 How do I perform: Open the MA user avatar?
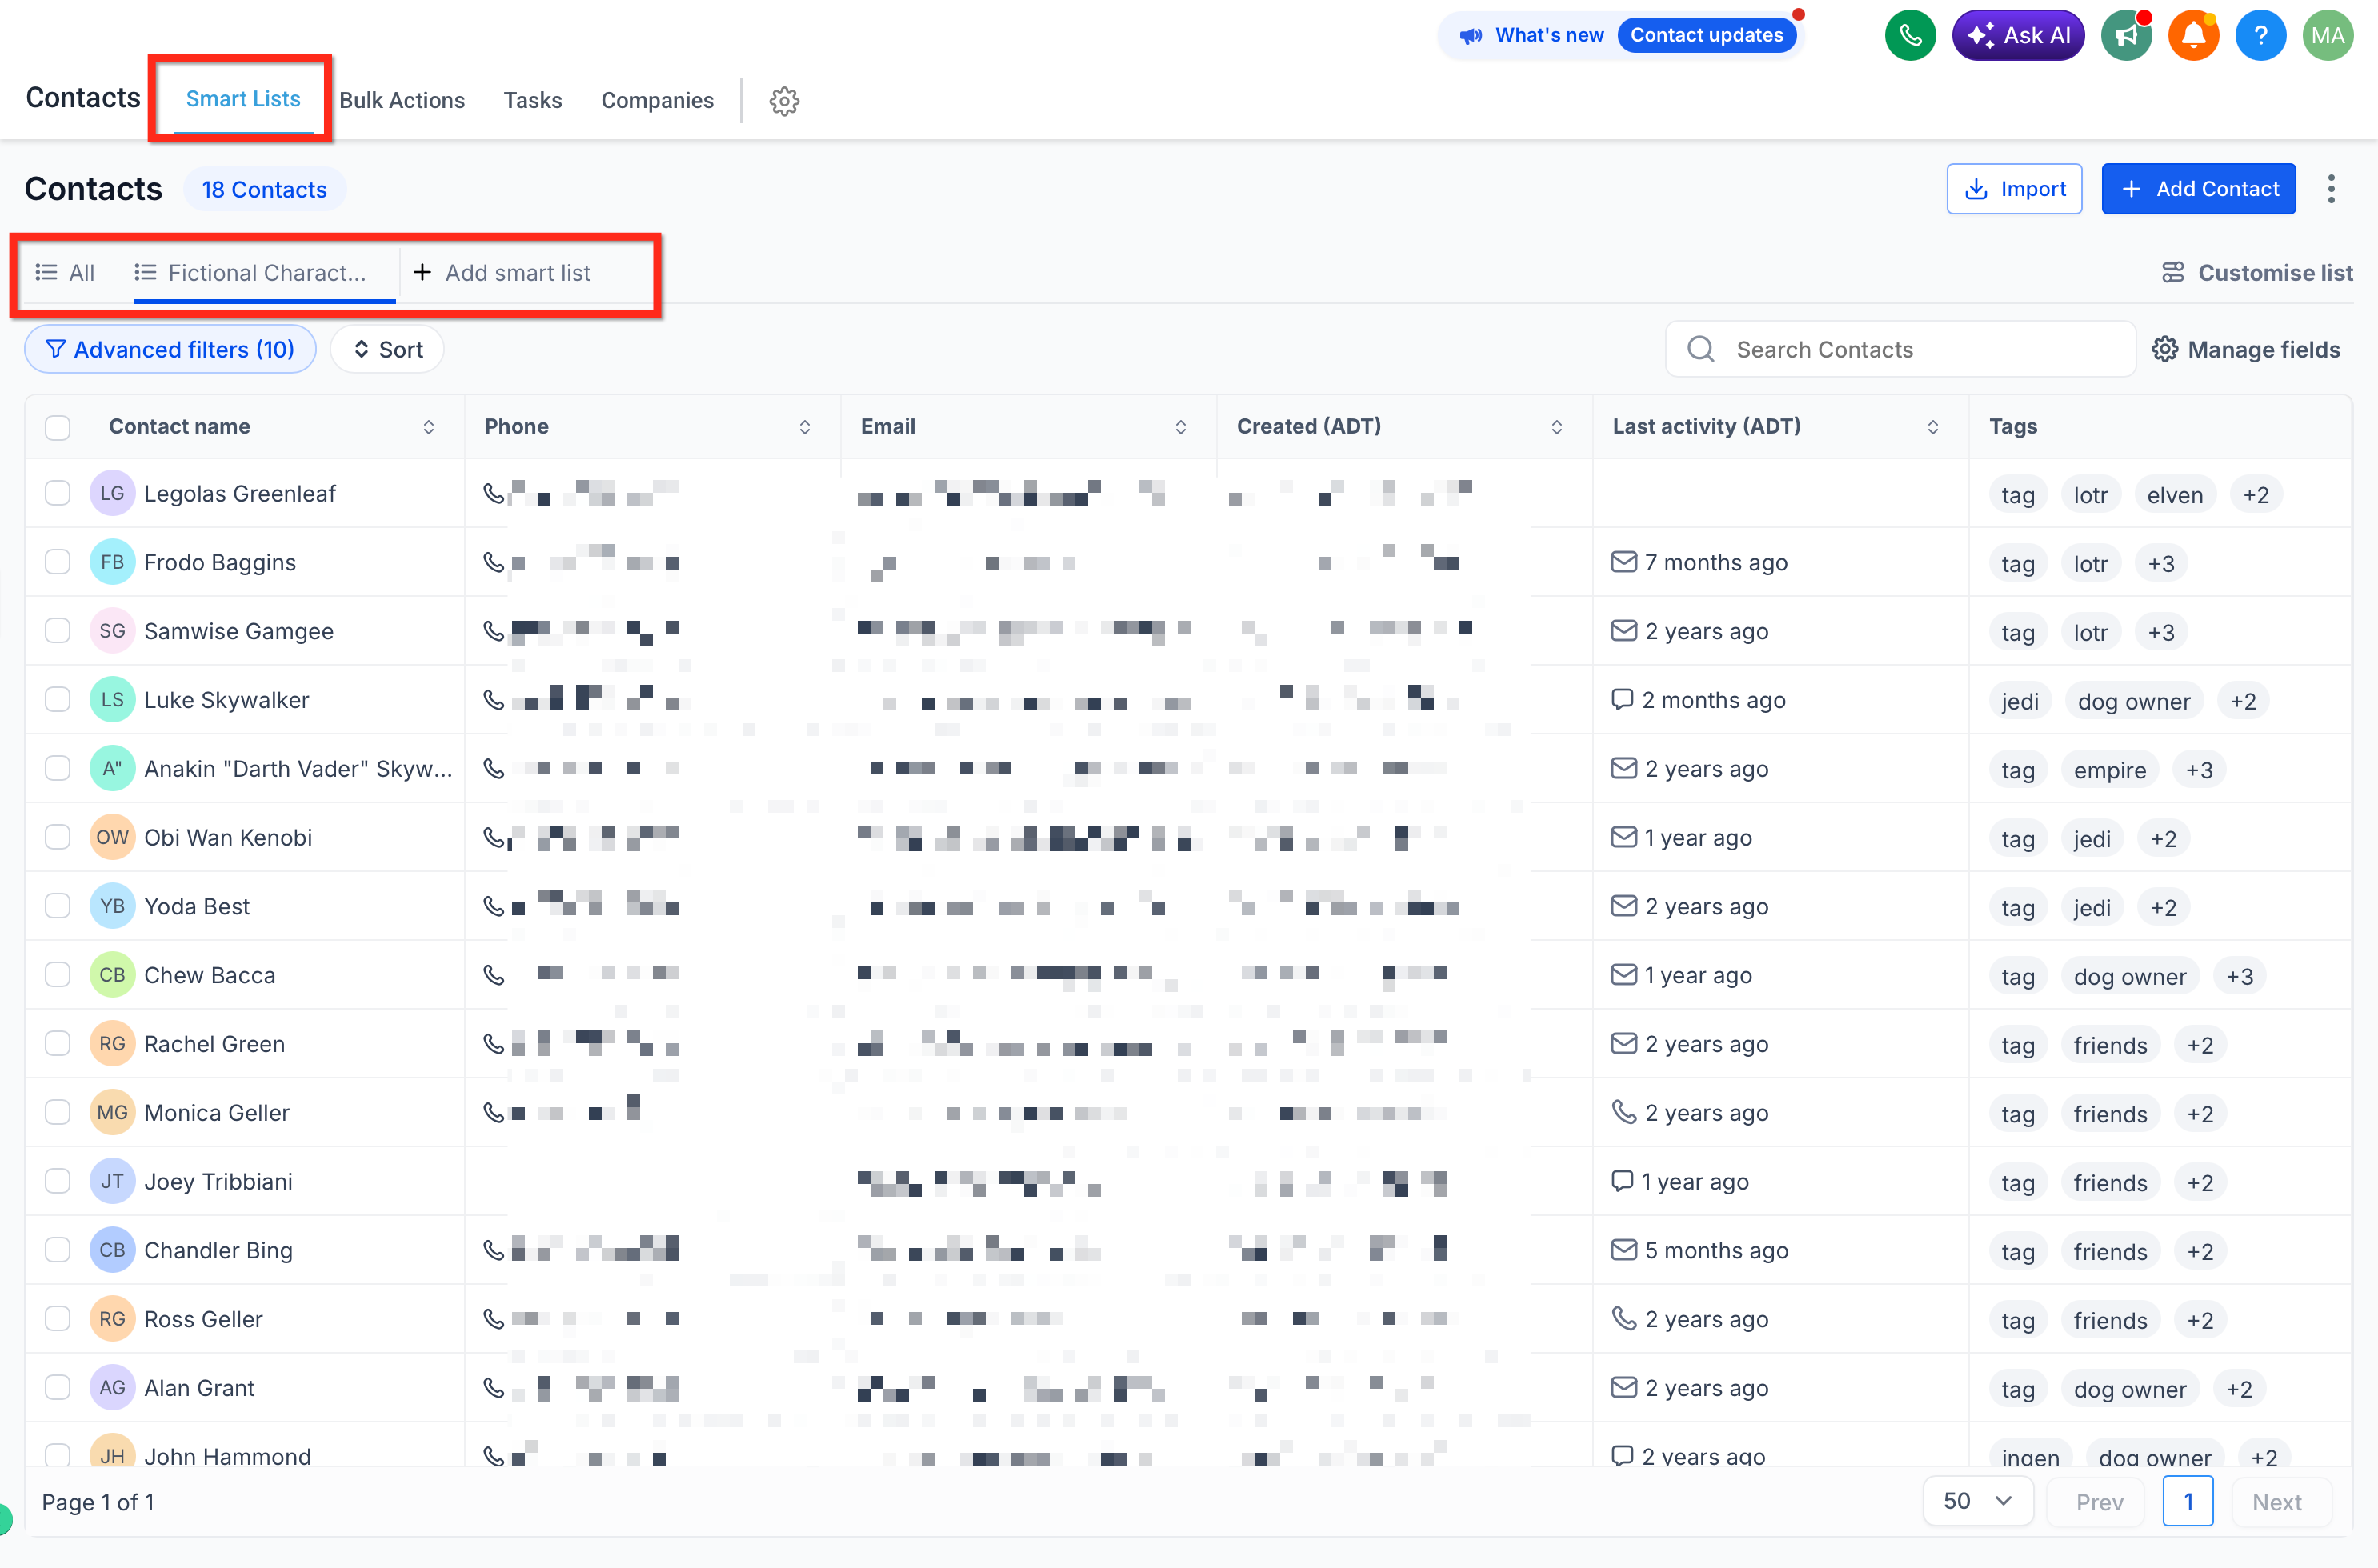coord(2328,36)
